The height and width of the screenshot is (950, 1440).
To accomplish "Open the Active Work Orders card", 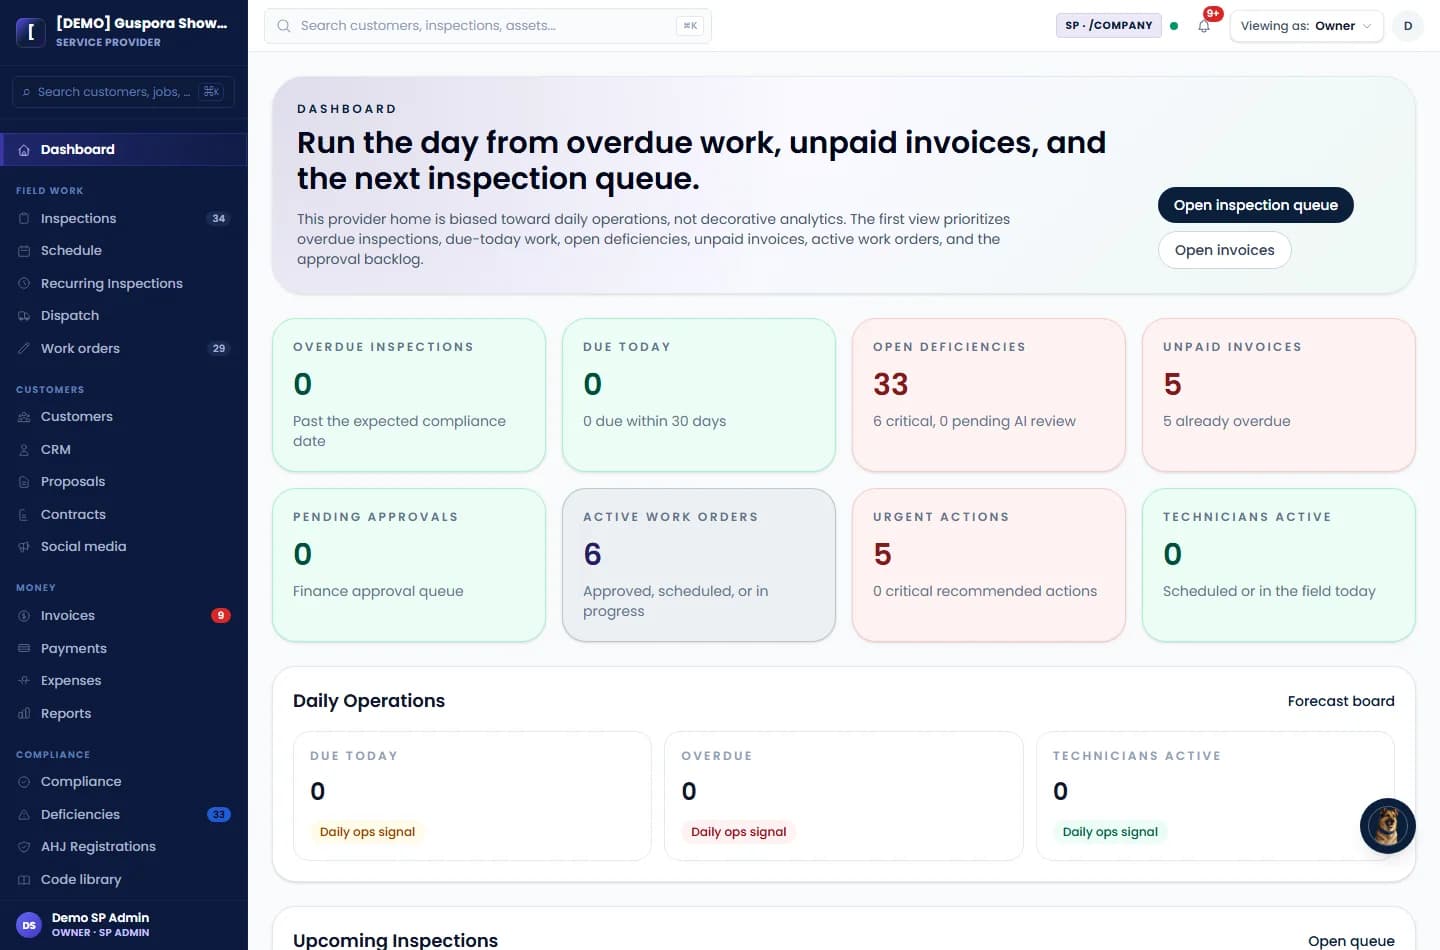I will click(x=699, y=565).
